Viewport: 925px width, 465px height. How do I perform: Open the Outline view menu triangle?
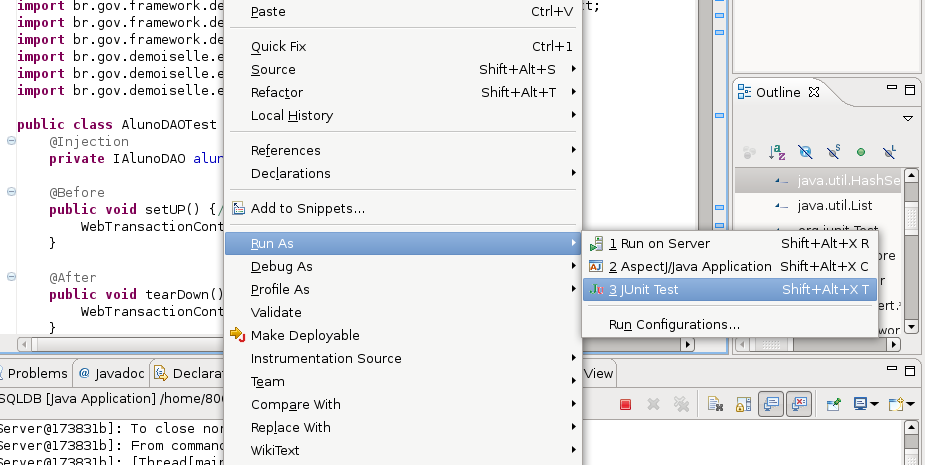click(x=908, y=118)
